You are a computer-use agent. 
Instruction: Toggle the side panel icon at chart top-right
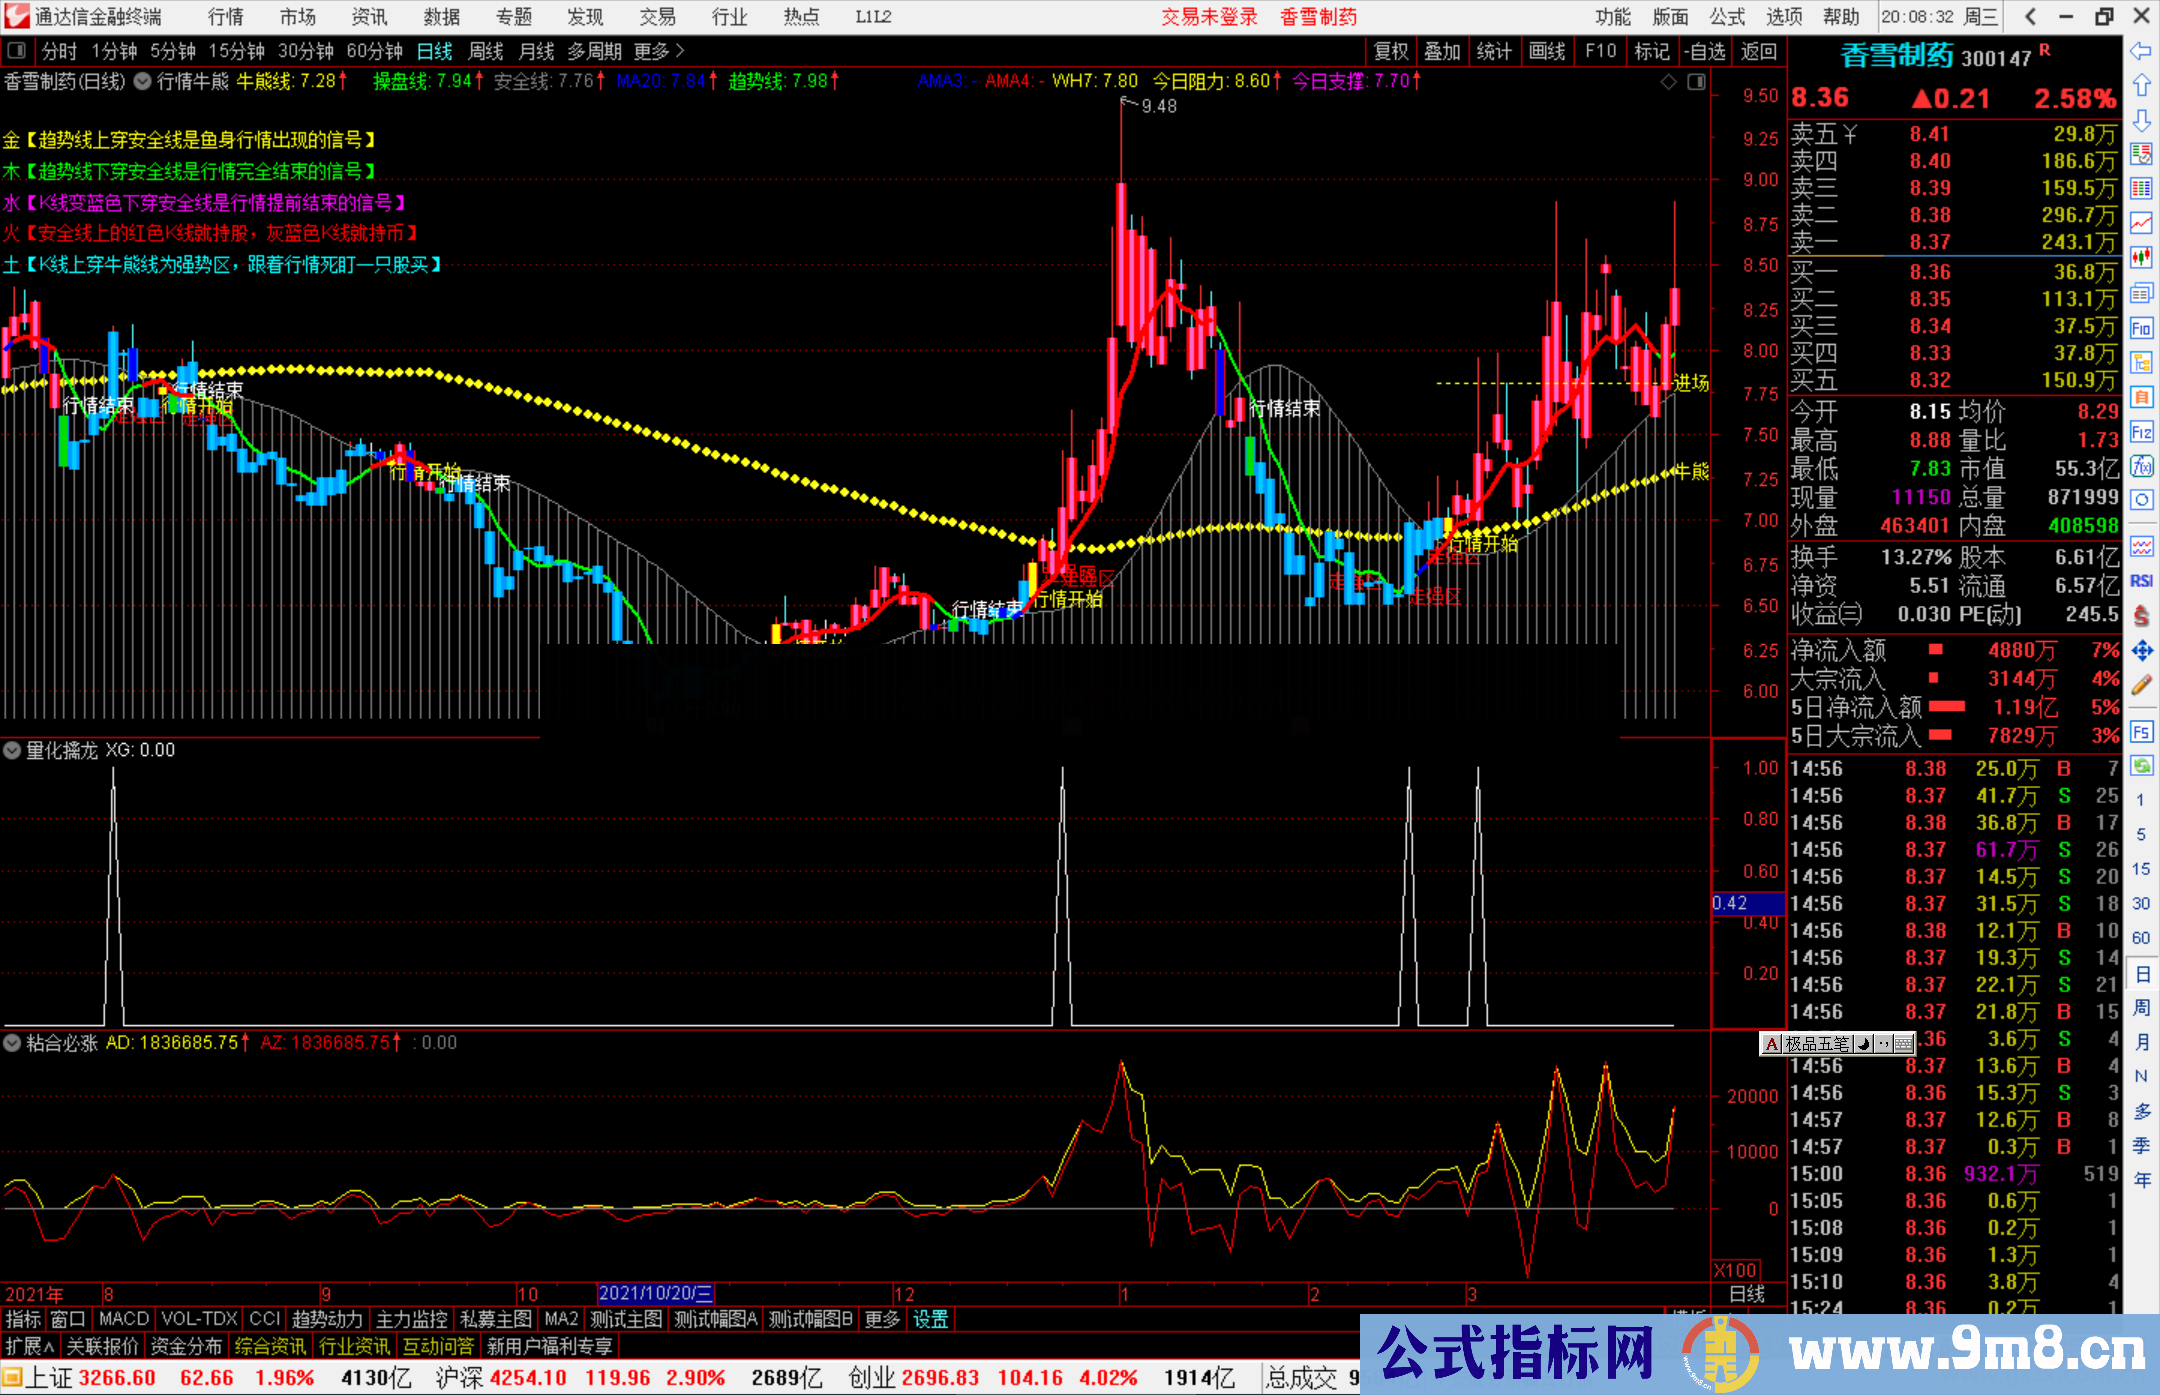(1696, 82)
